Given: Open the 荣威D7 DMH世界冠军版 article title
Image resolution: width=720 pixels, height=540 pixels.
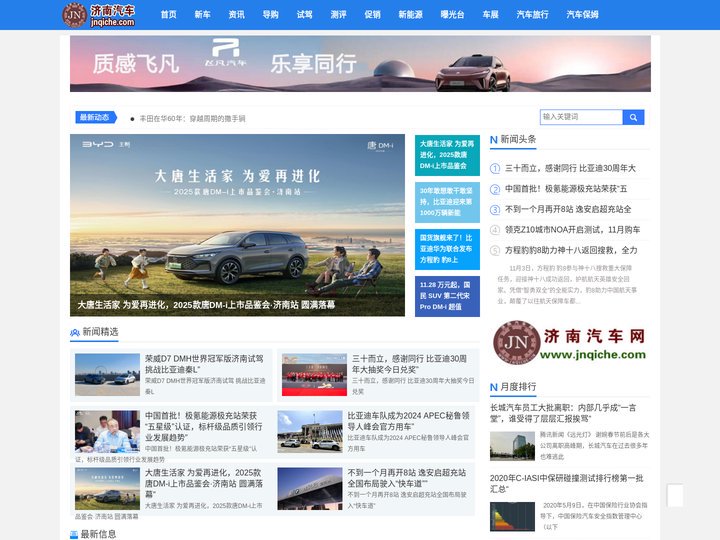Looking at the screenshot, I should [x=204, y=364].
